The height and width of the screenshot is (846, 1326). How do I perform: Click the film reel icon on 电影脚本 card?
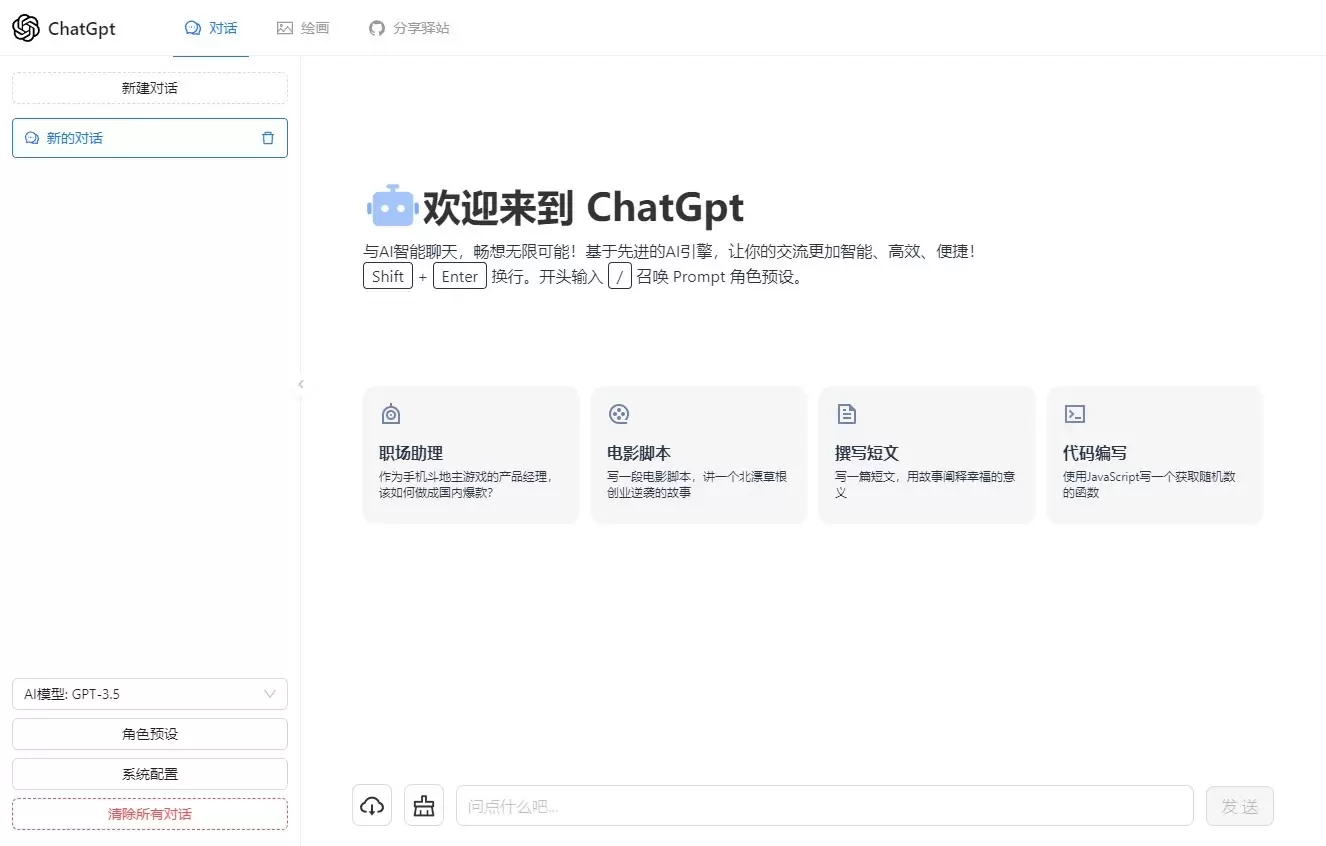[x=619, y=414]
